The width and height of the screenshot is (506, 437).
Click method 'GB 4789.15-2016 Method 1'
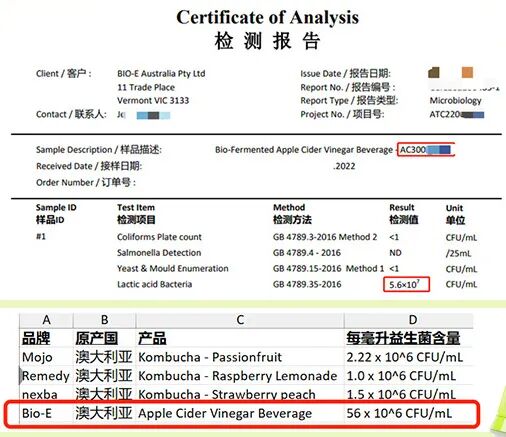(x=328, y=268)
